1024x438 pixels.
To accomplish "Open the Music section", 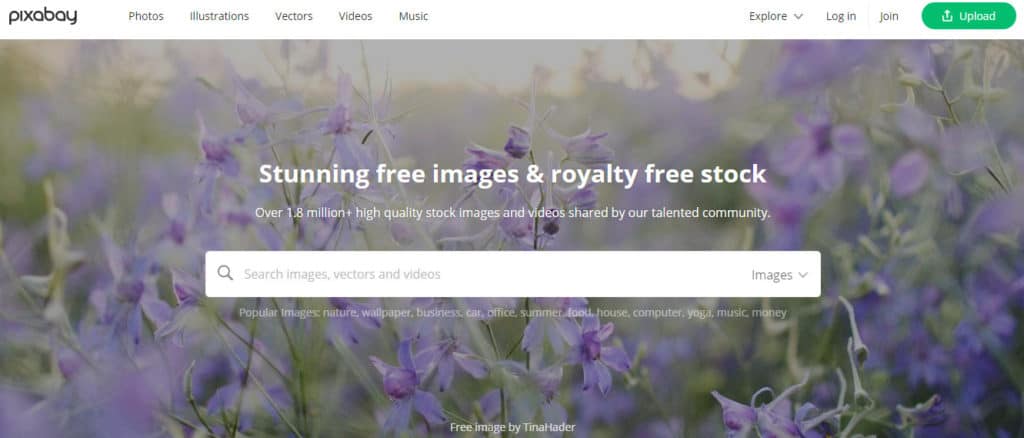I will click(413, 16).
